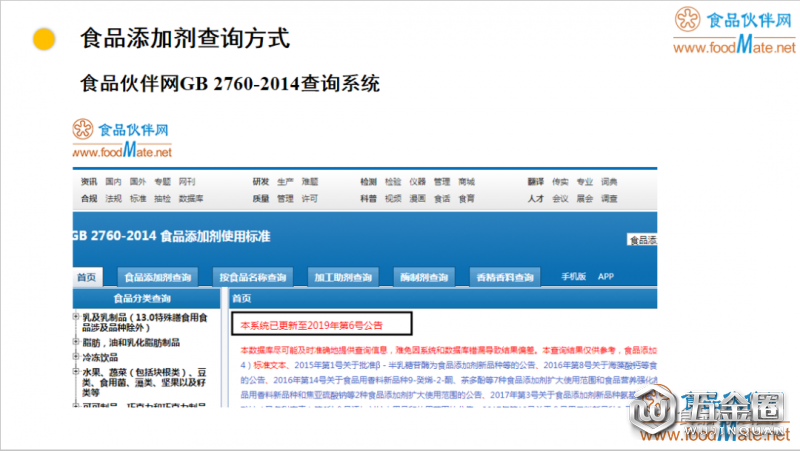Open the 仪器 navigation link

pos(417,182)
